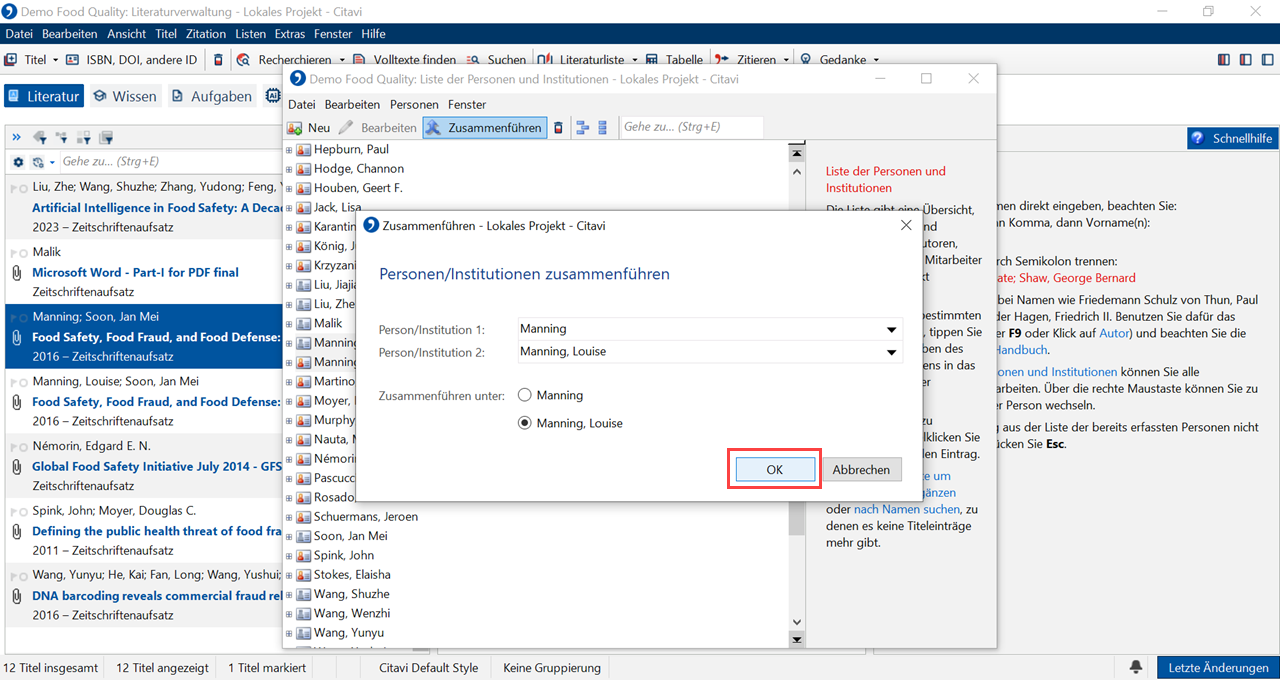Click the first filter icon above title list
Screen dimensions: 1280x680
(40, 137)
